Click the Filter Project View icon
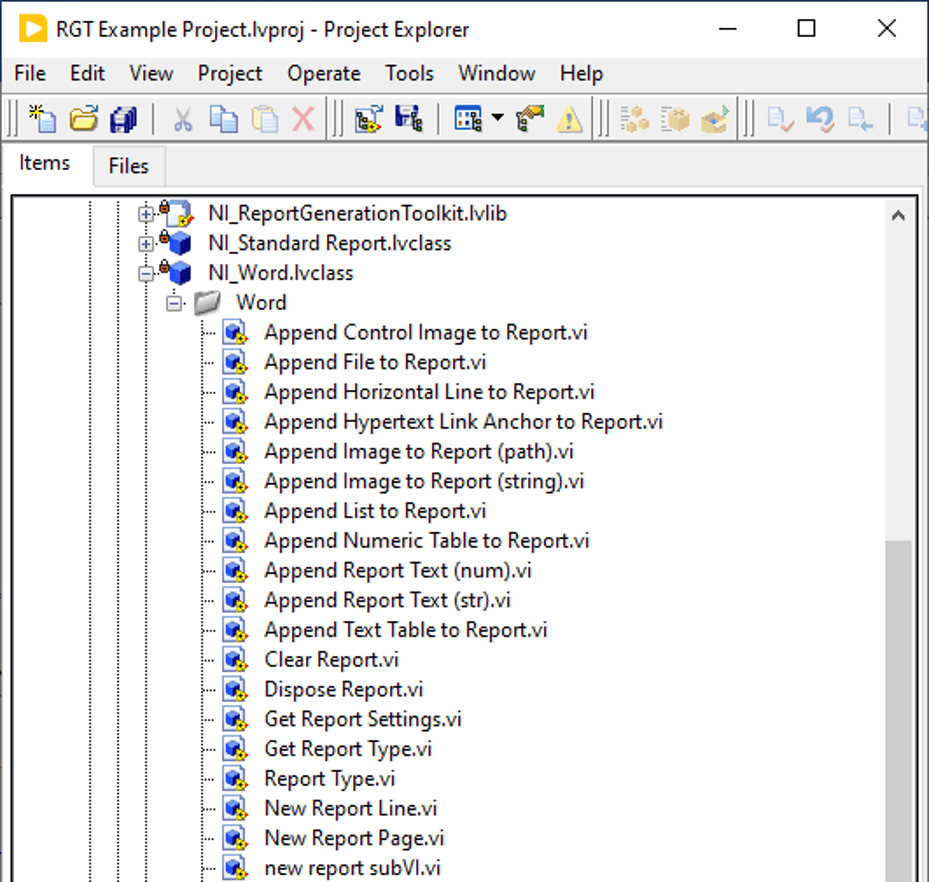The height and width of the screenshot is (882, 929). coord(468,118)
